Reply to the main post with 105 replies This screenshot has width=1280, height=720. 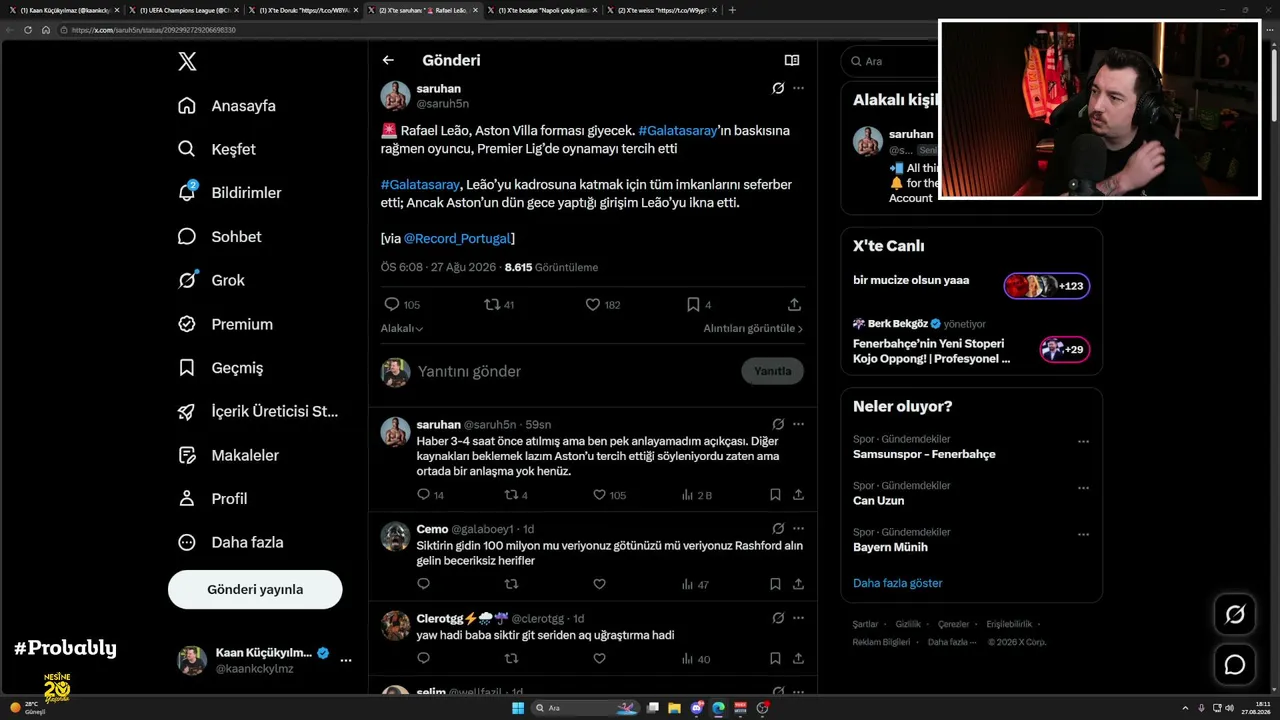click(x=392, y=304)
